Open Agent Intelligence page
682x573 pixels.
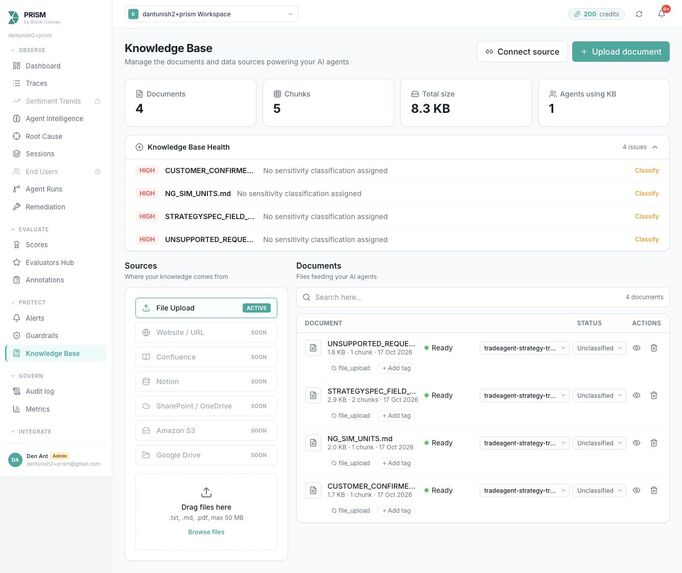(x=54, y=118)
